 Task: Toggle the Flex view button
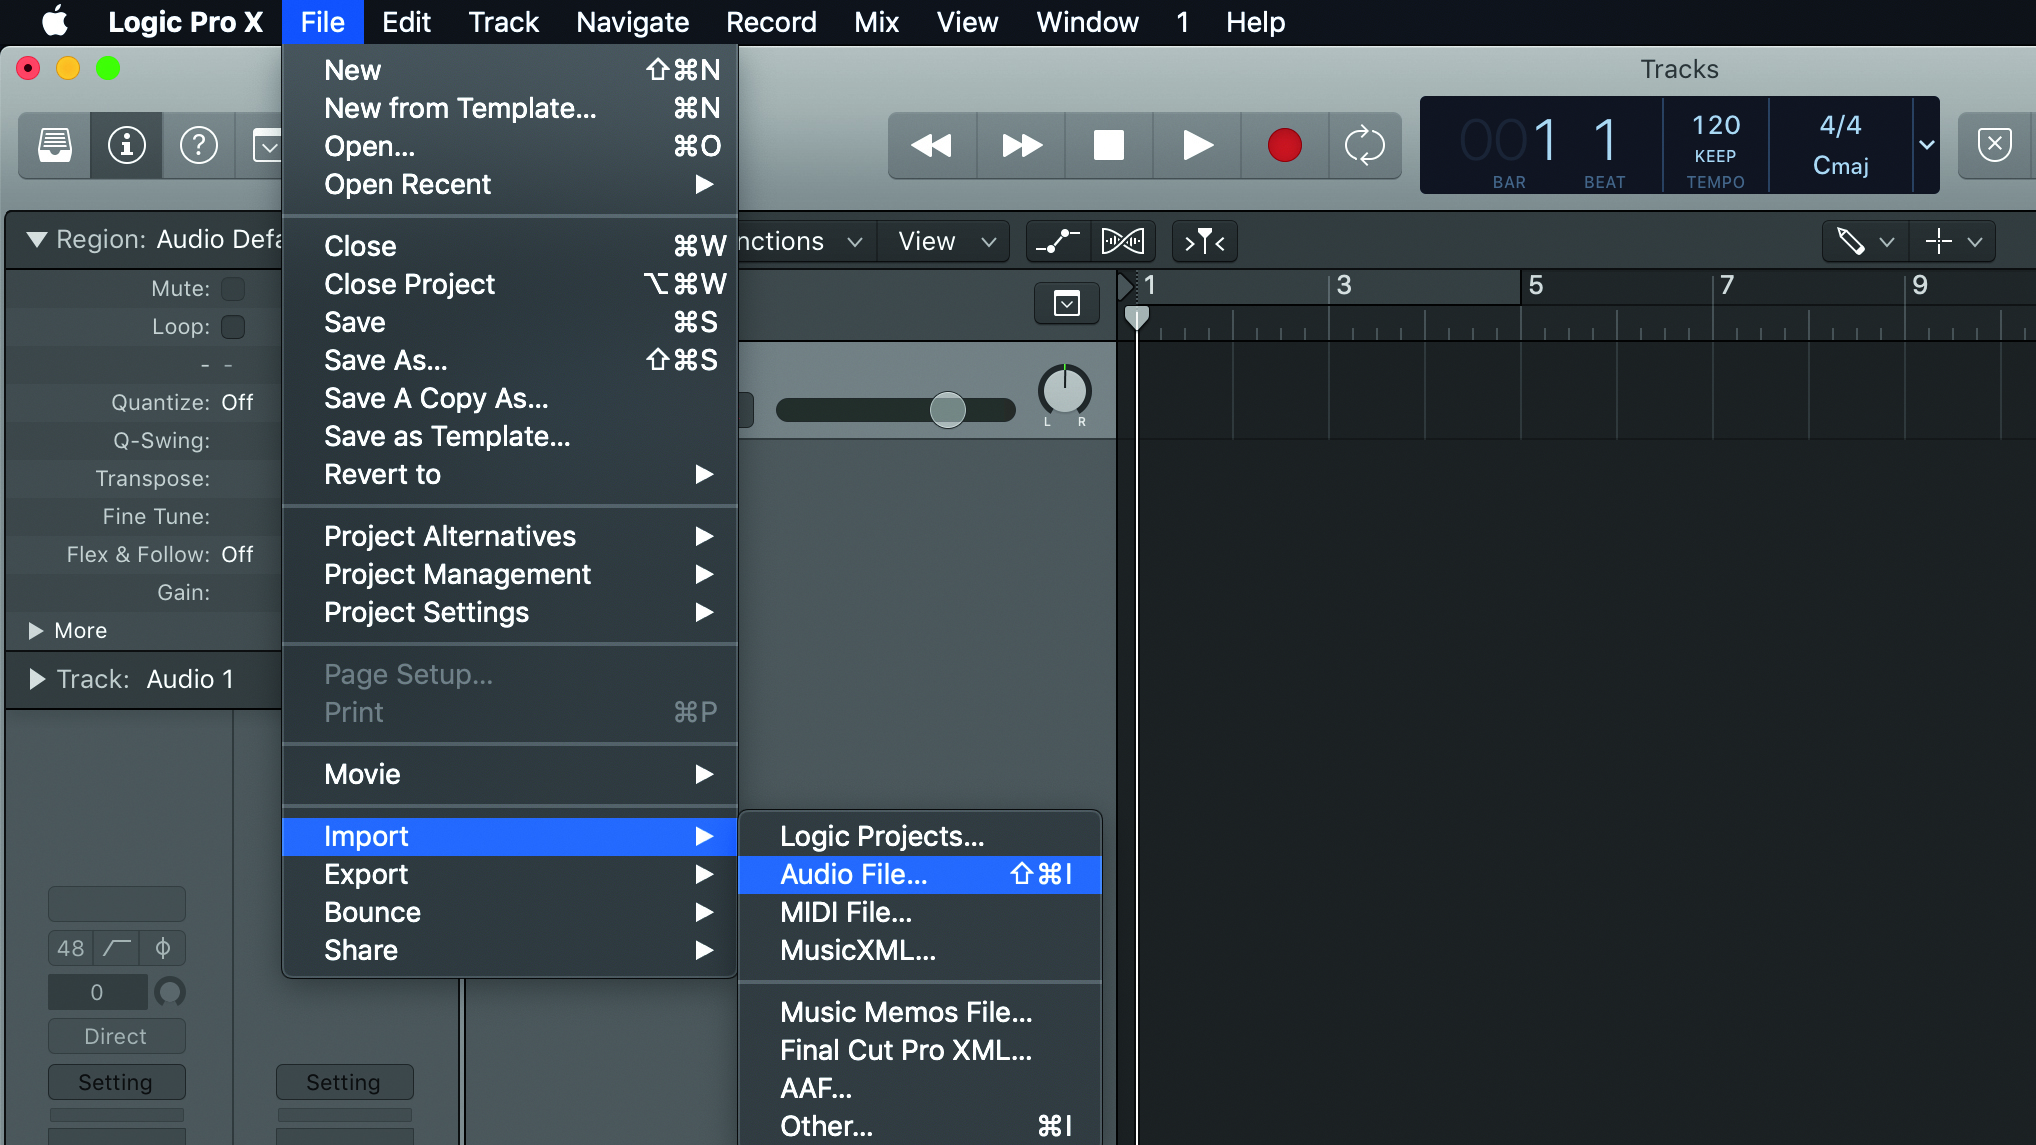[1123, 241]
